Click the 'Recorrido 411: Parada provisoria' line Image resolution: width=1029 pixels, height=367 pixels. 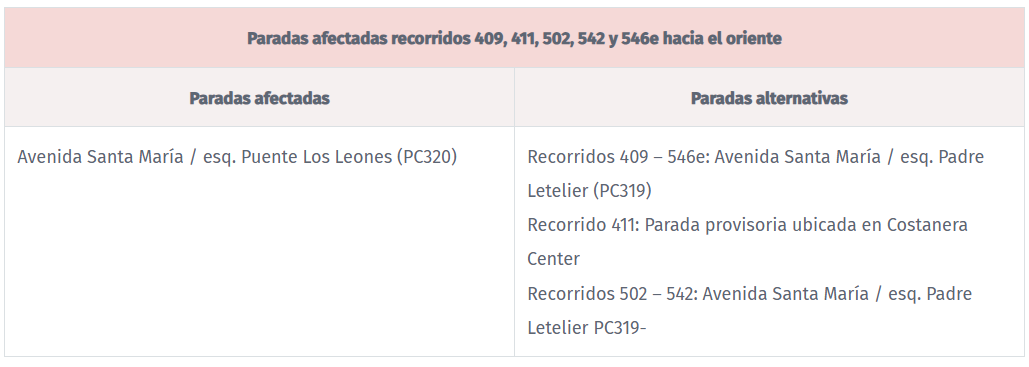pos(747,225)
